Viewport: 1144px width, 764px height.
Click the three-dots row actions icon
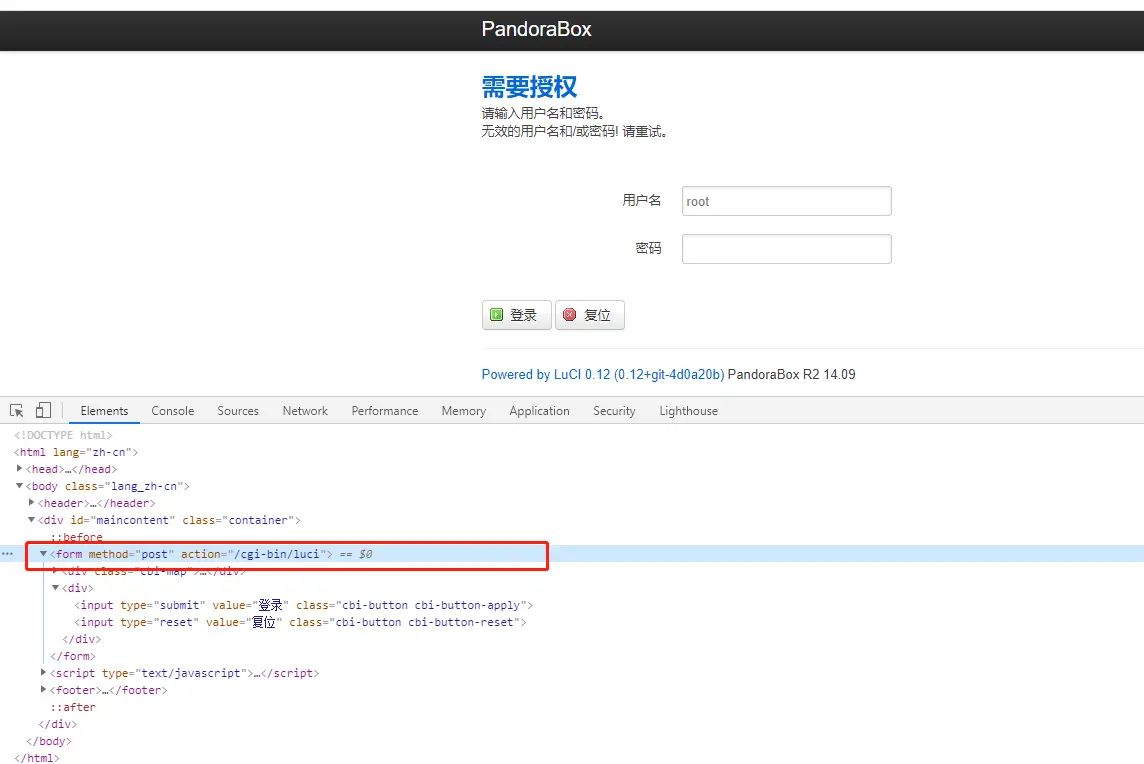tap(7, 554)
